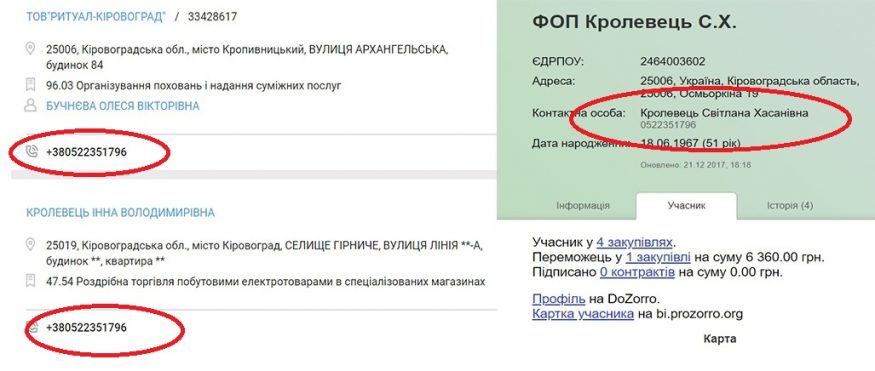Click location pin icon beside 25019 address
This screenshot has width=875, height=371.
[31, 244]
